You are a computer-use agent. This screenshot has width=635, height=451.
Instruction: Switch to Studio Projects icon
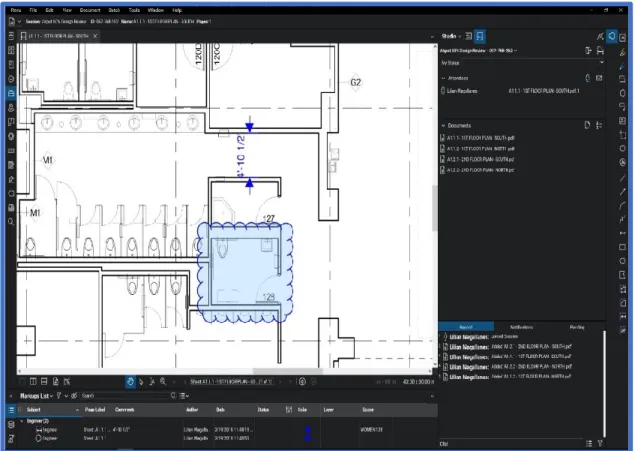(469, 36)
